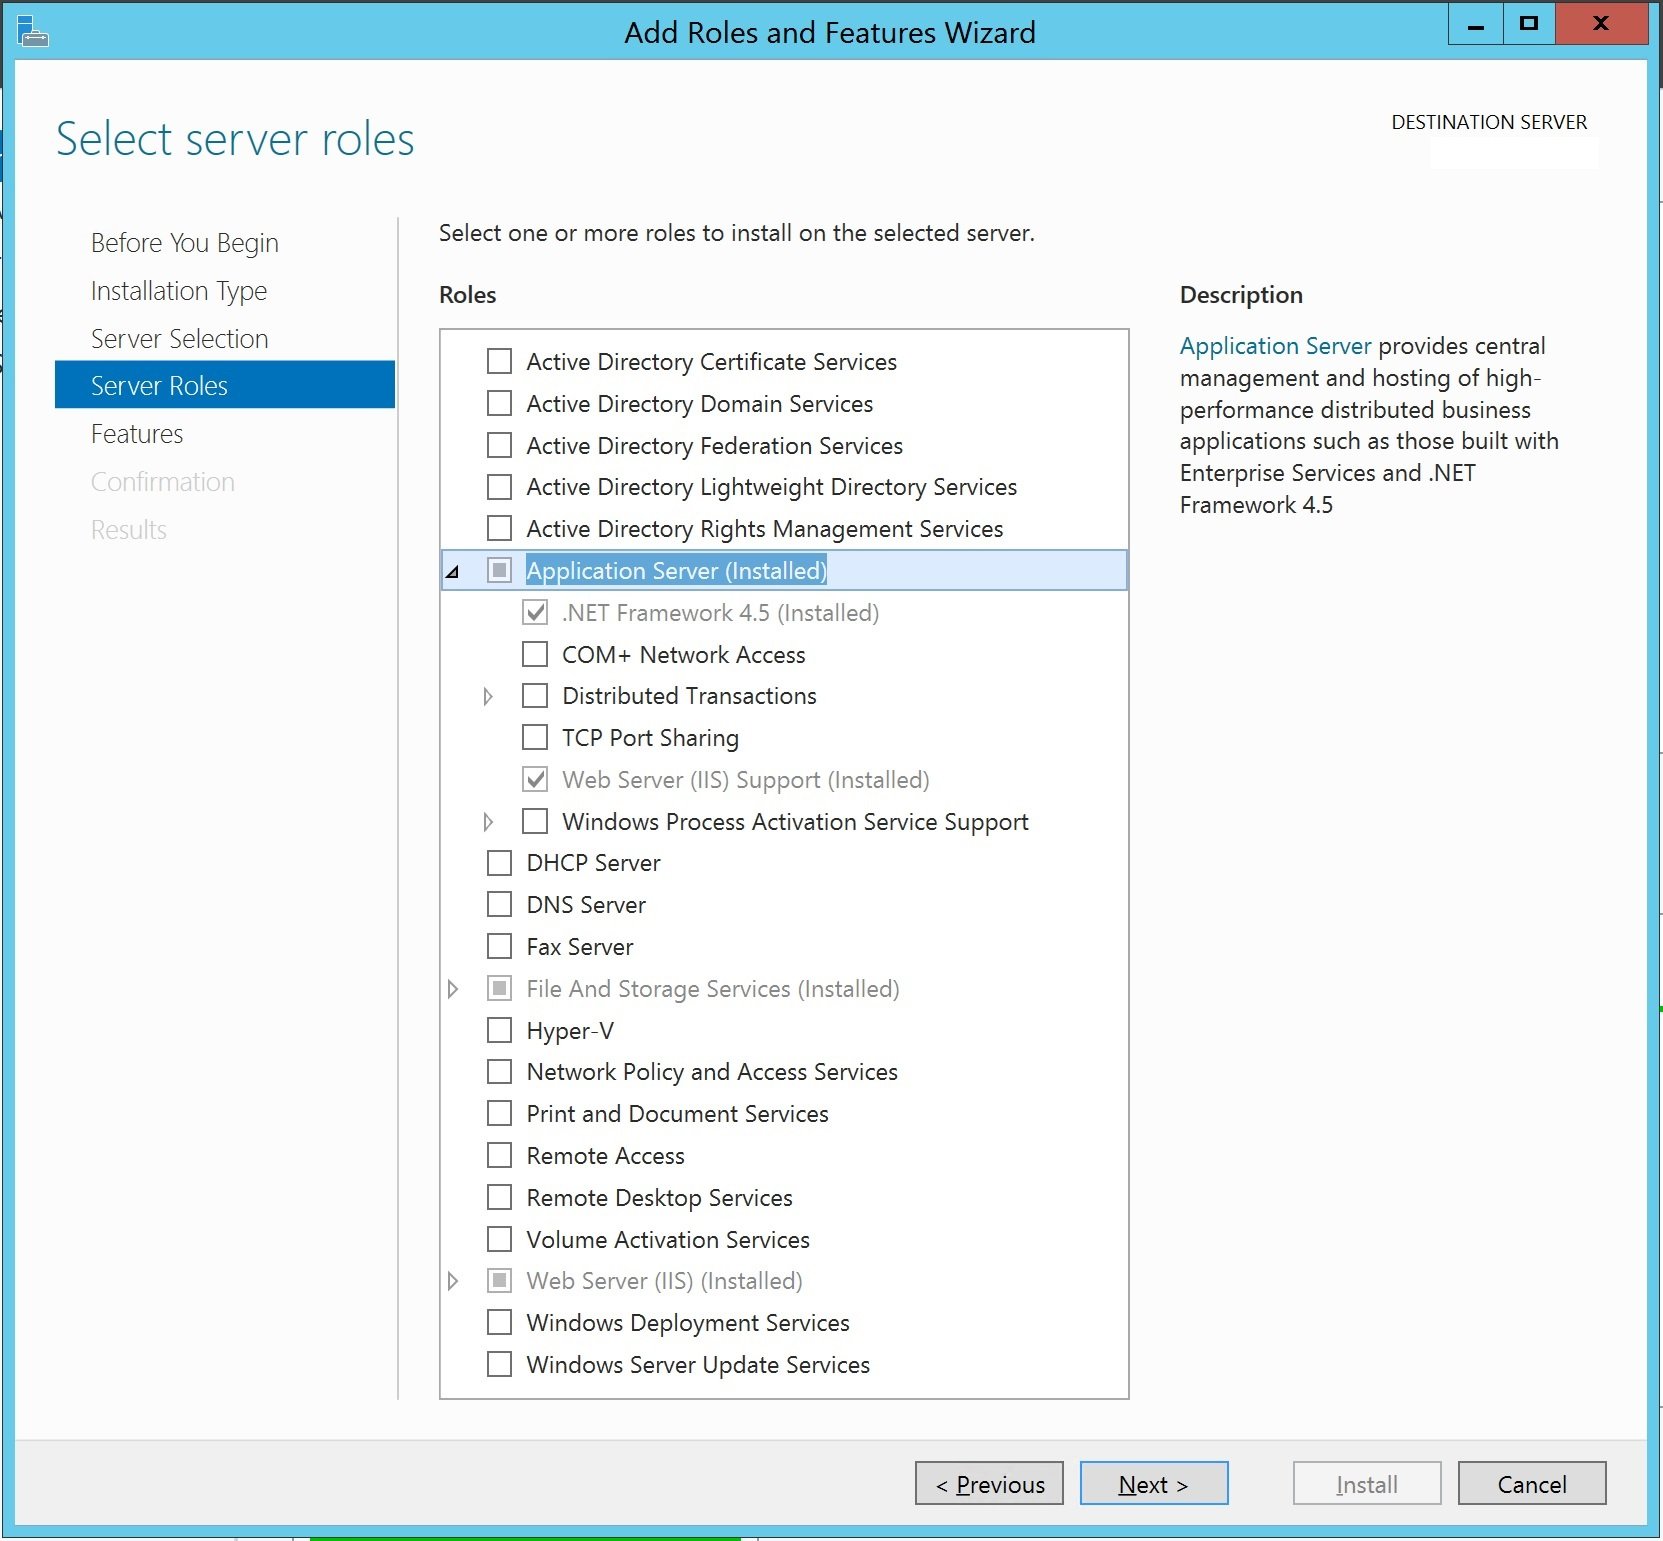Cancel the wizard

pos(1532,1483)
